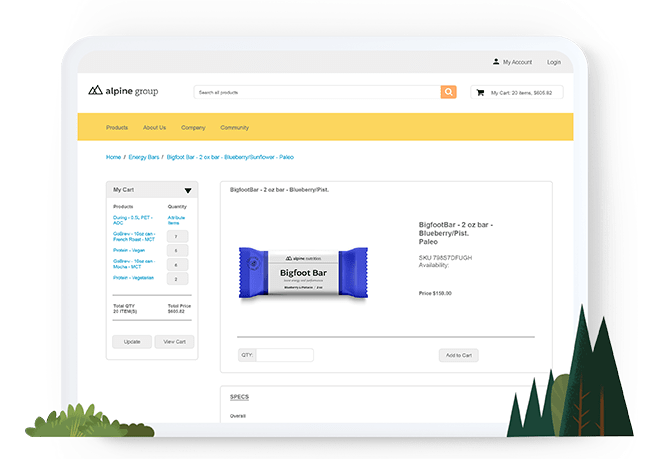This screenshot has width=650, height=459.
Task: Click quantity box for GoBrew French Roast
Action: tap(176, 236)
